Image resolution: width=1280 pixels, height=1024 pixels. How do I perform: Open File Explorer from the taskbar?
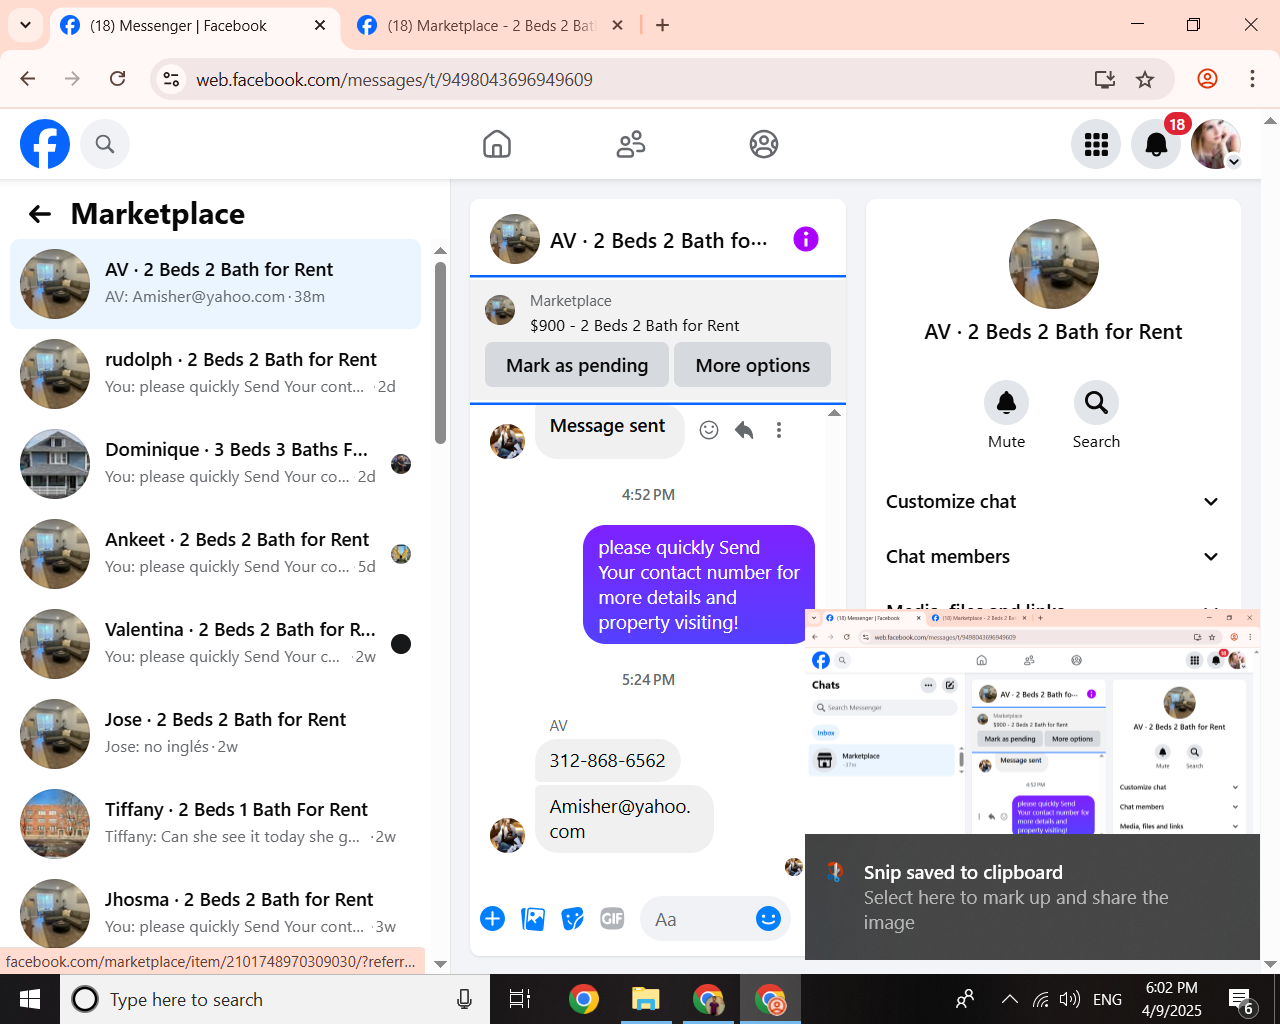646,999
